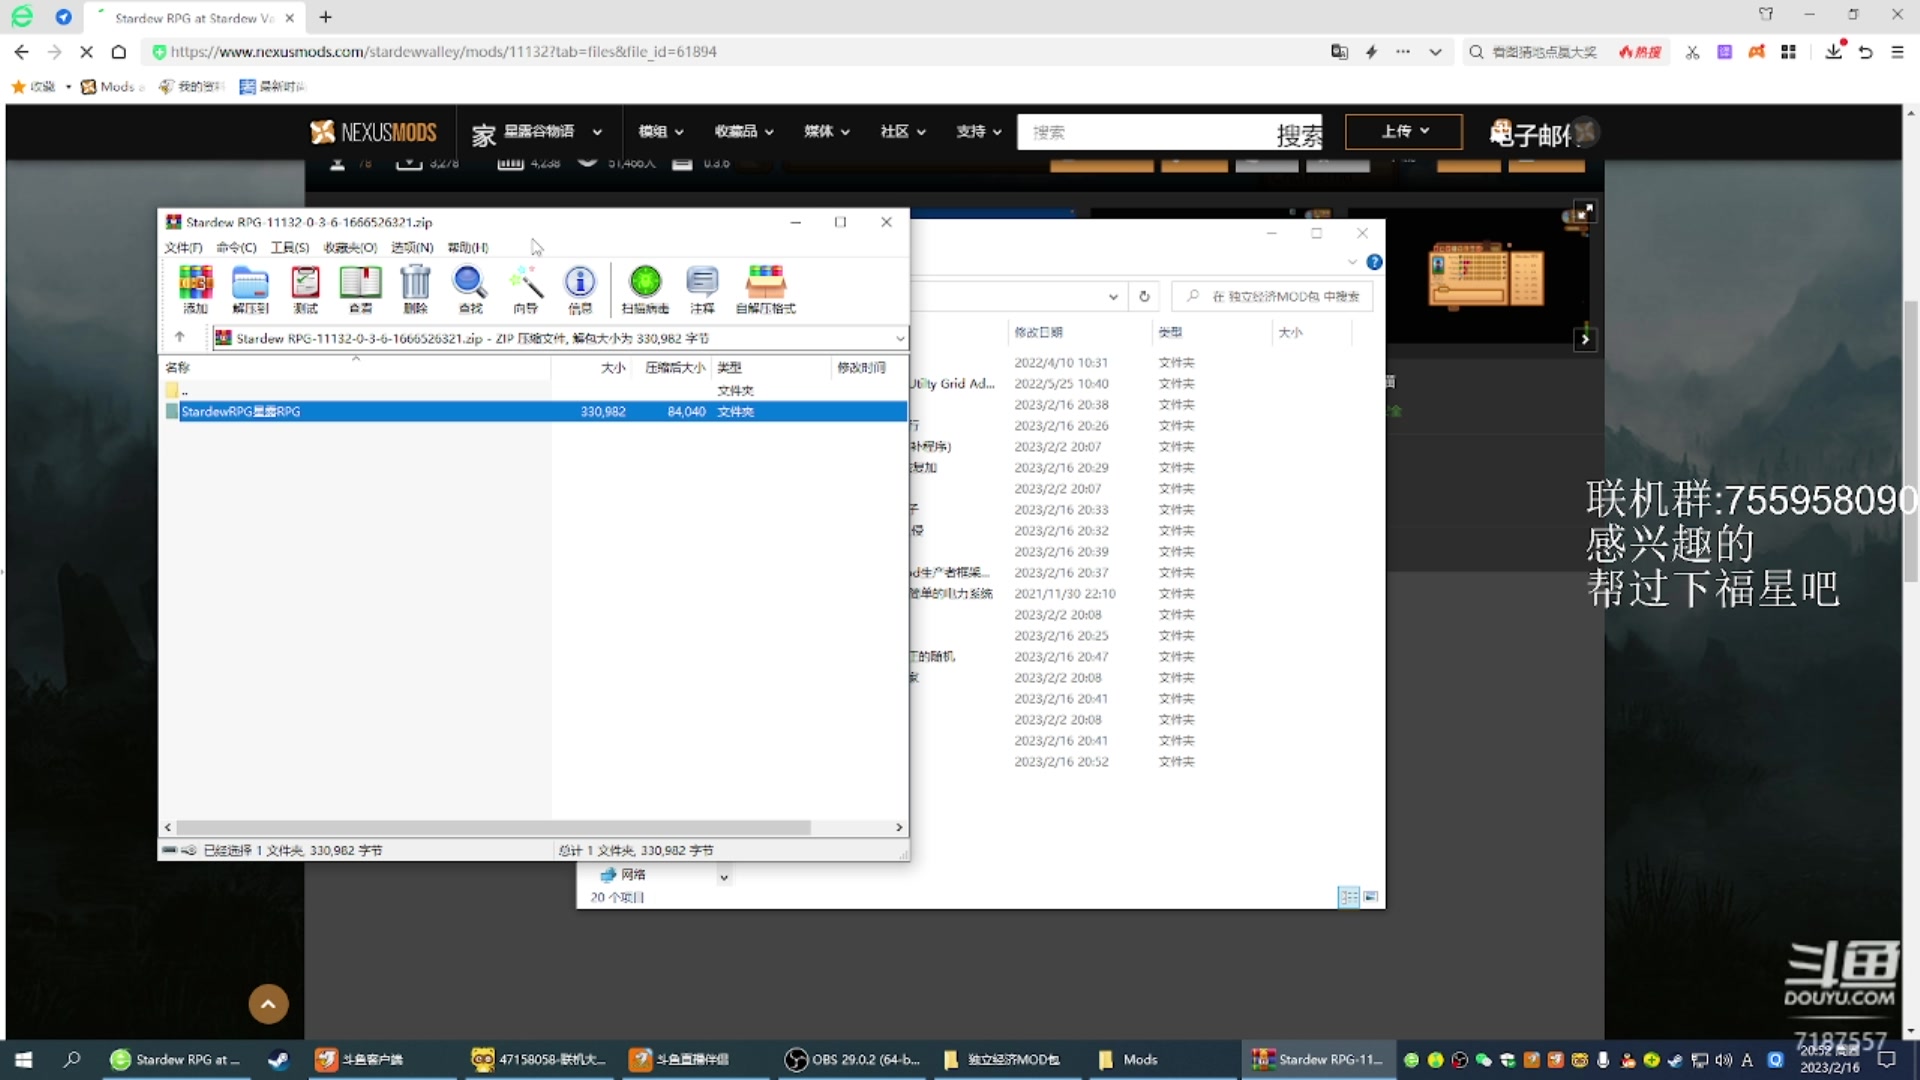Sort Explorer list by 修改日期 column
This screenshot has width=1920, height=1080.
click(1038, 332)
